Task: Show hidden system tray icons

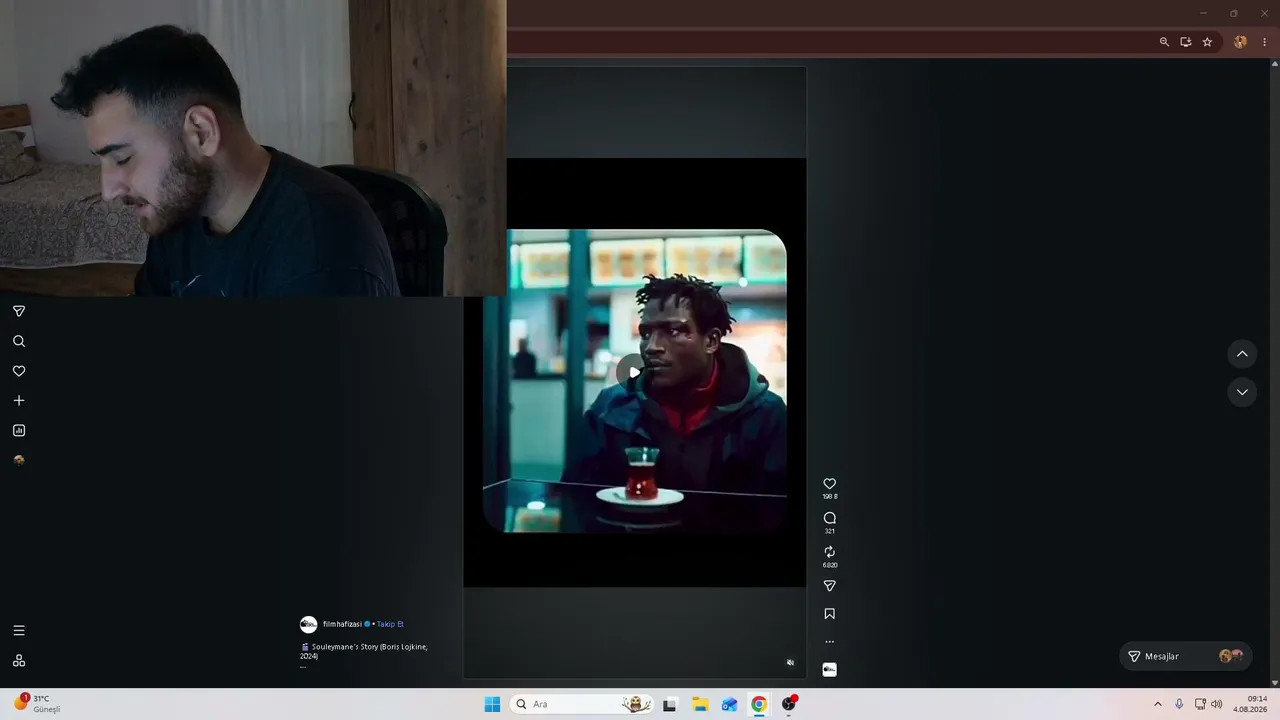Action: [x=1158, y=704]
